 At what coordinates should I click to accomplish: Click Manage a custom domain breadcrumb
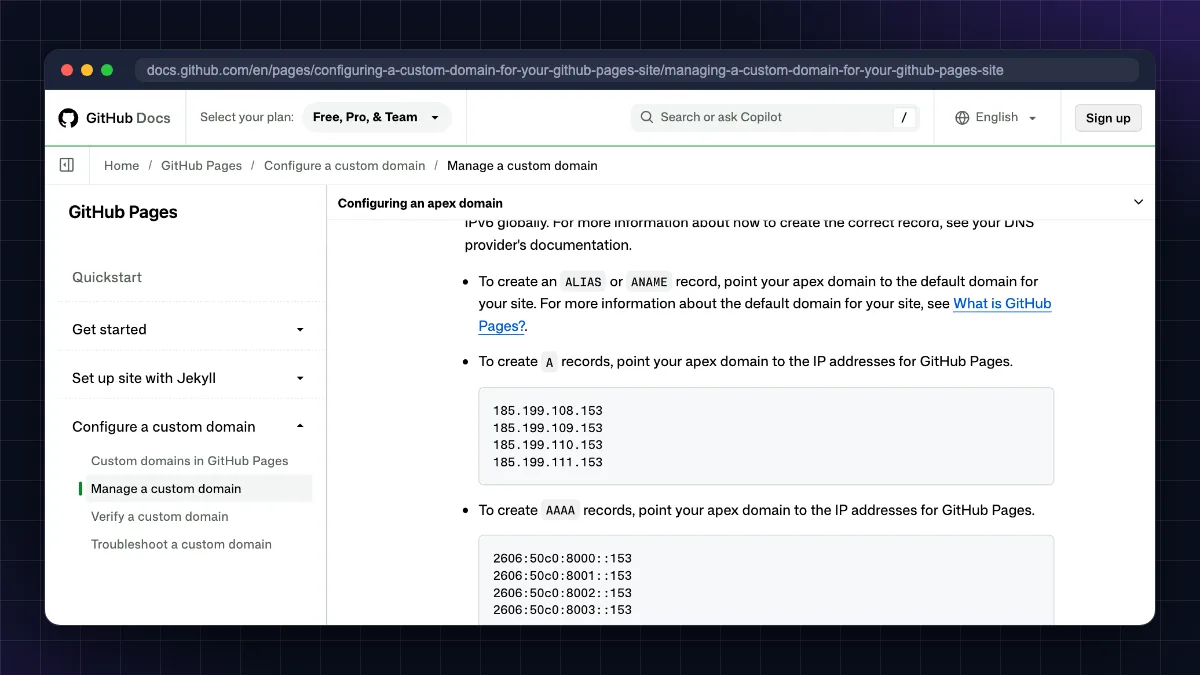pos(522,166)
